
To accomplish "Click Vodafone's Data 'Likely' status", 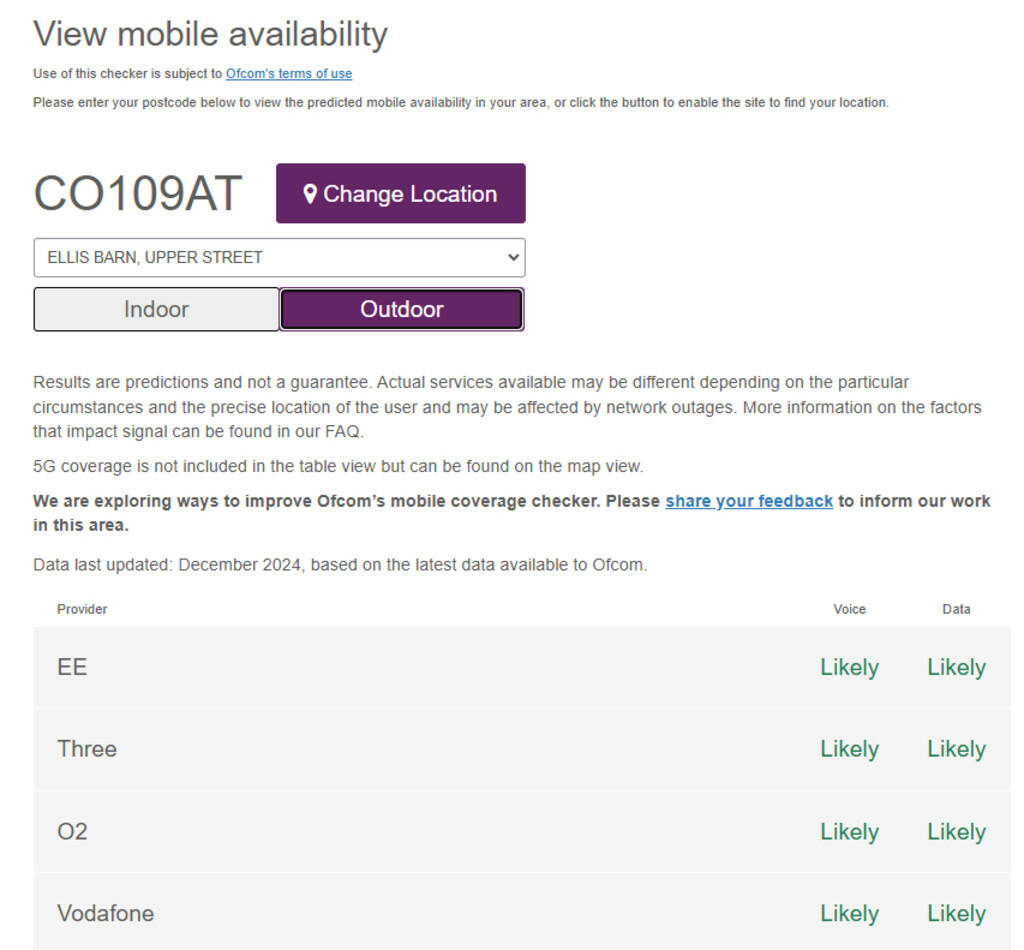I will [x=956, y=913].
